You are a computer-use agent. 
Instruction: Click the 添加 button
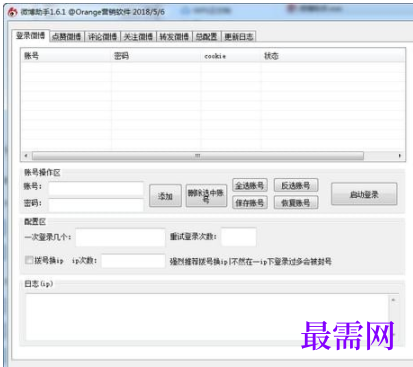click(165, 196)
